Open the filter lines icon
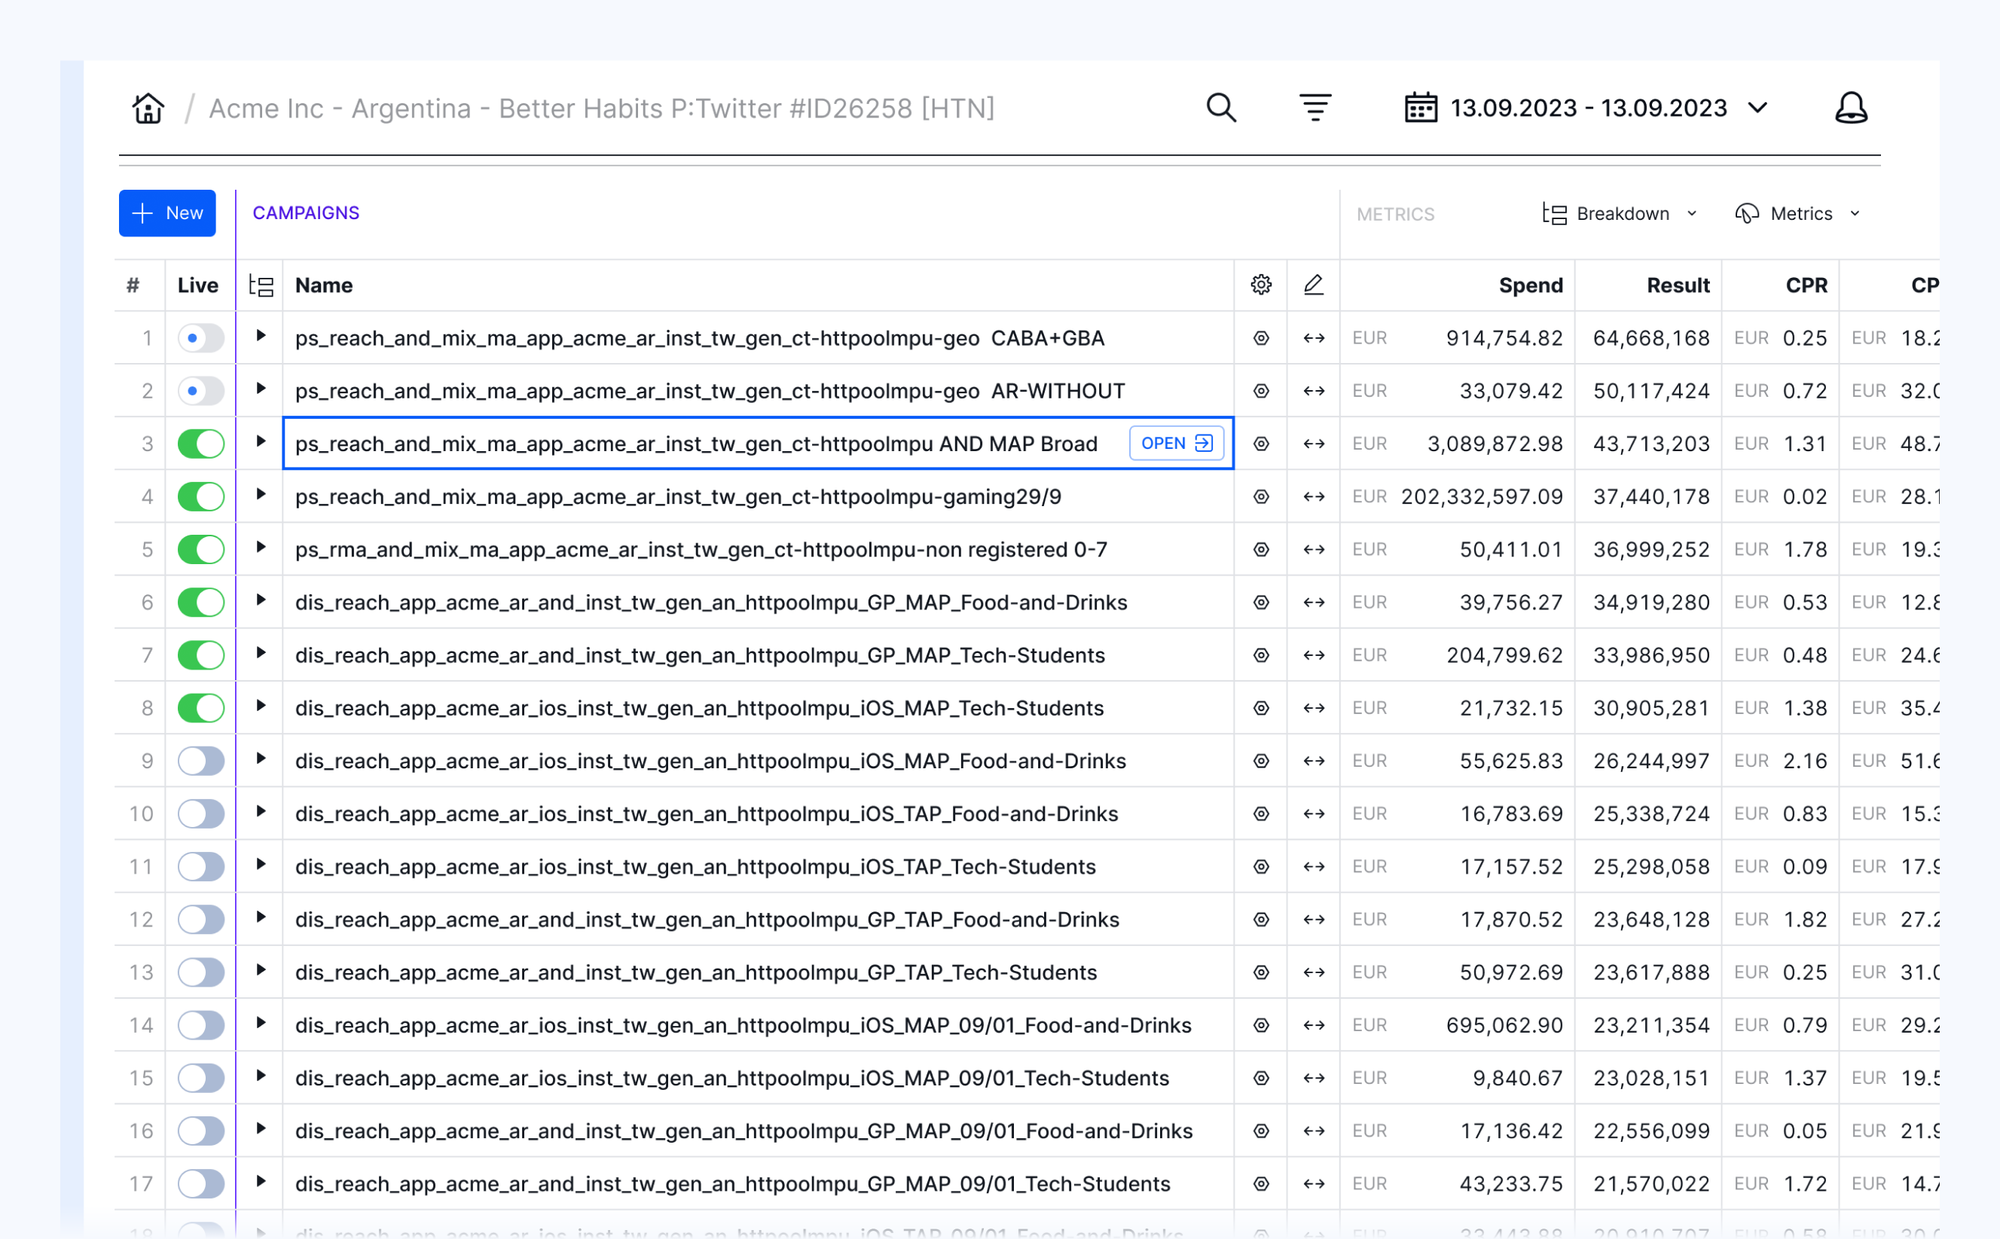Screen dimensions: 2000x1239 1314,108
